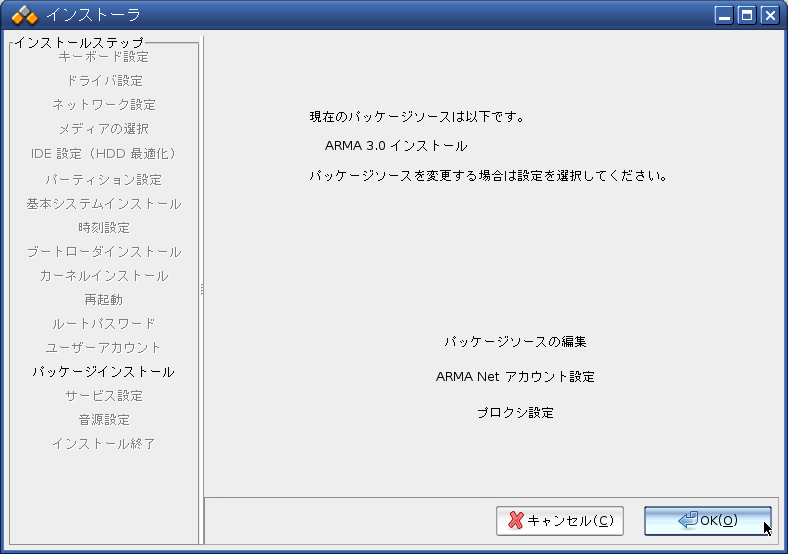Select パッケージインストール step in sidebar
This screenshot has width=788, height=554.
103,372
